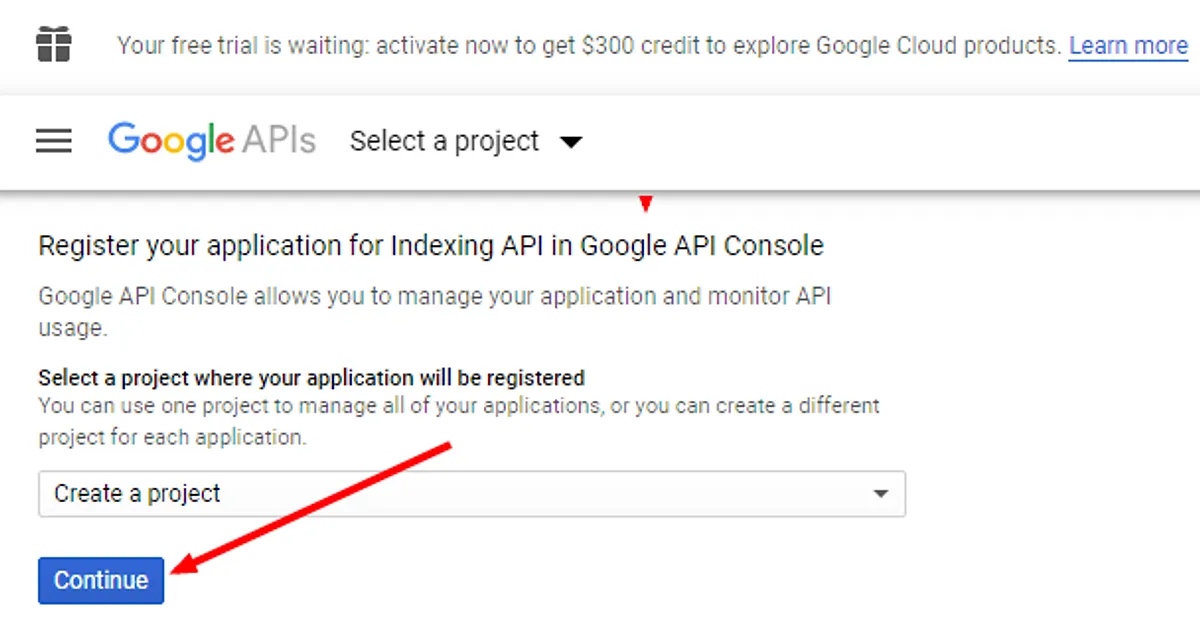Open the navigation hamburger menu
This screenshot has width=1200, height=625.
coord(53,141)
